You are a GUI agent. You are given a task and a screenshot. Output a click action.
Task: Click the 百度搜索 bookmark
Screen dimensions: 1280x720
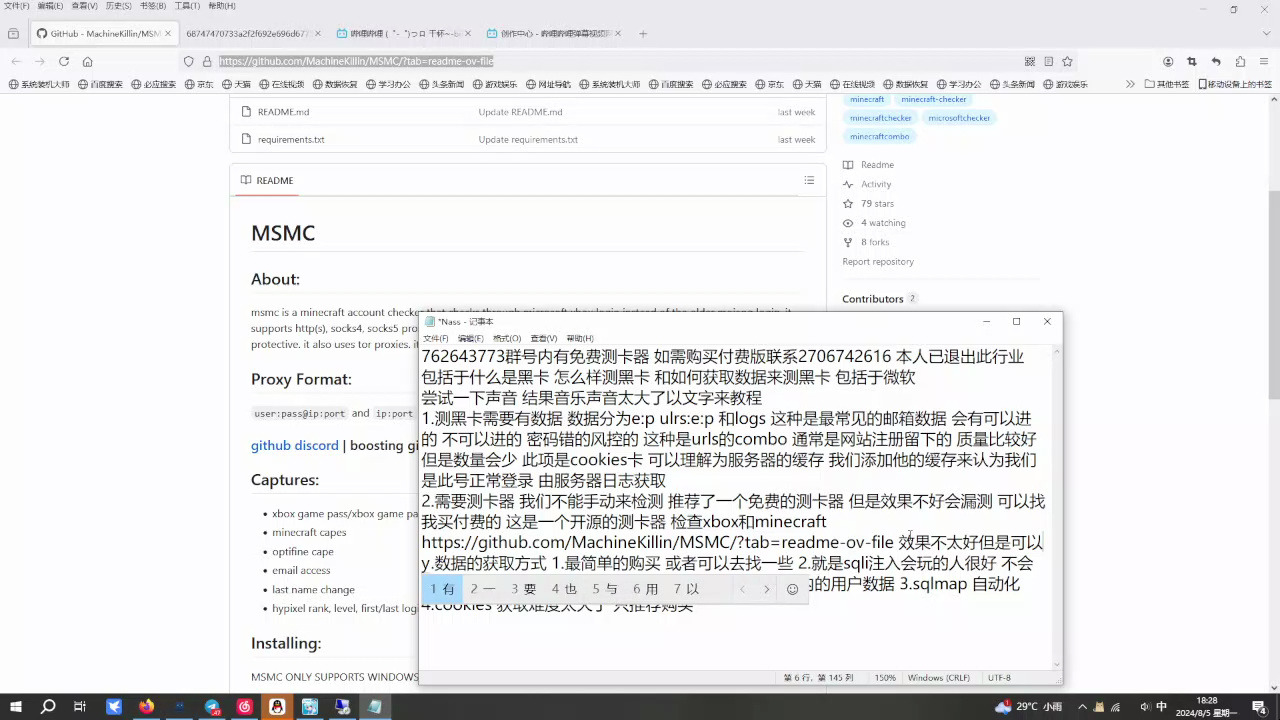[x=100, y=84]
